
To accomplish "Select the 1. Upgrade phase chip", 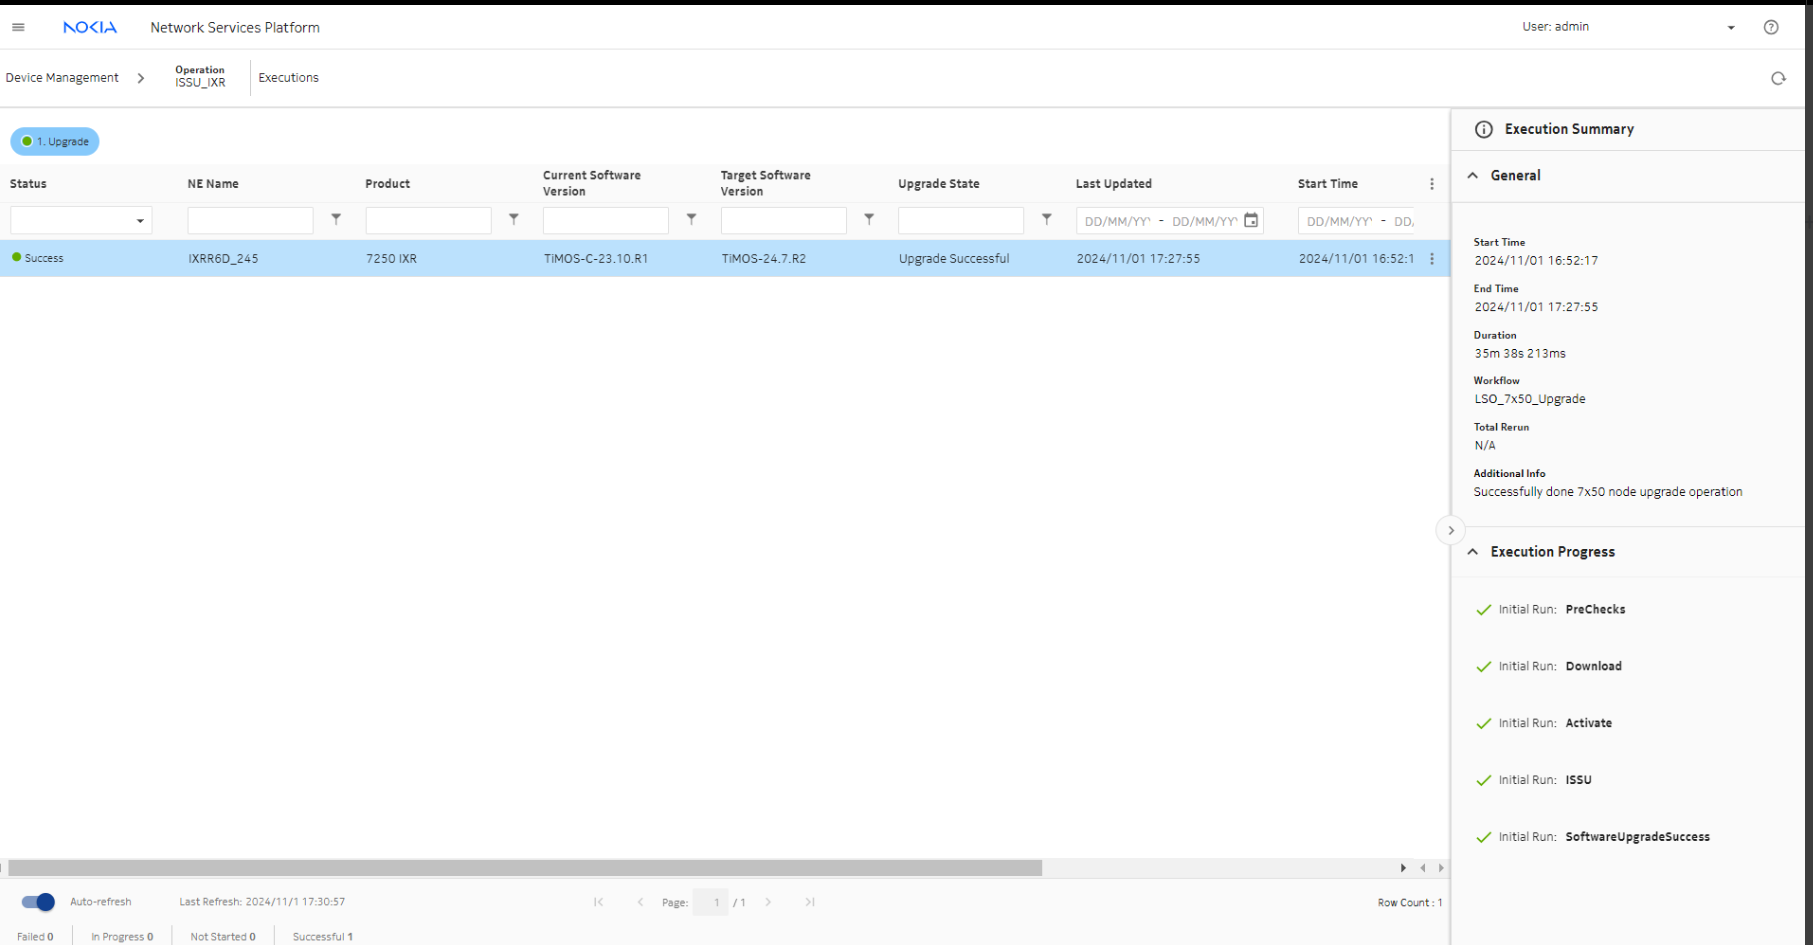I will coord(55,142).
